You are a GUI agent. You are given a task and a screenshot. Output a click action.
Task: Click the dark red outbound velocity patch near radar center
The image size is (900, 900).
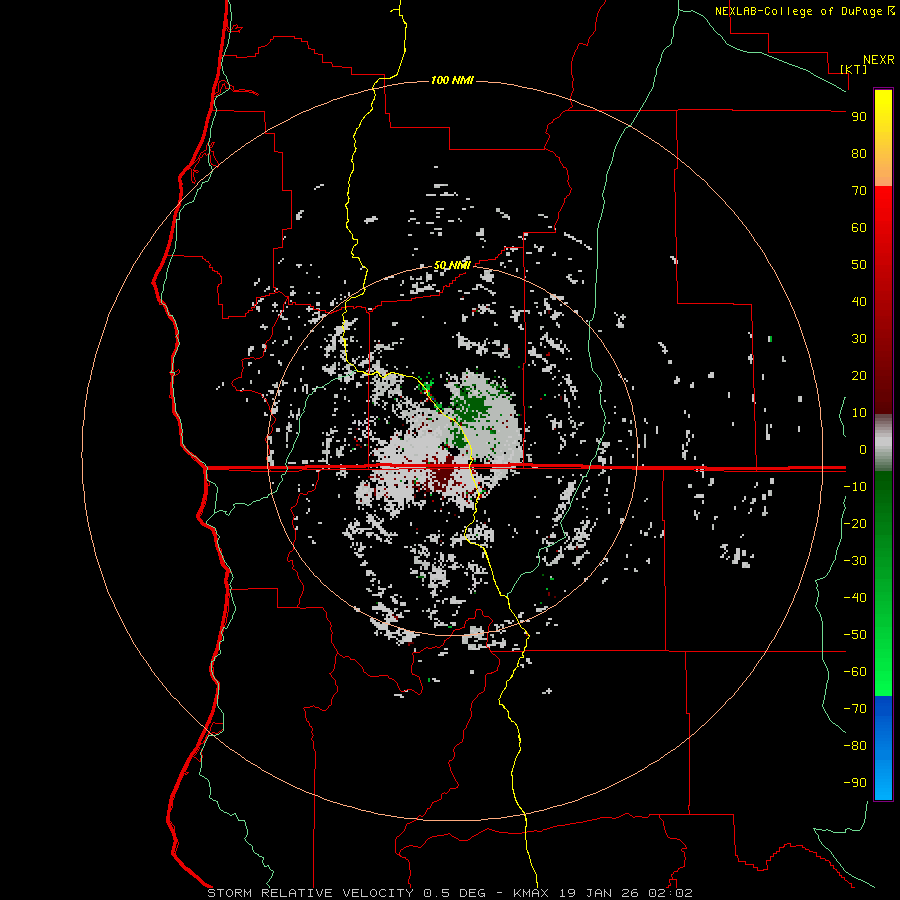point(443,474)
